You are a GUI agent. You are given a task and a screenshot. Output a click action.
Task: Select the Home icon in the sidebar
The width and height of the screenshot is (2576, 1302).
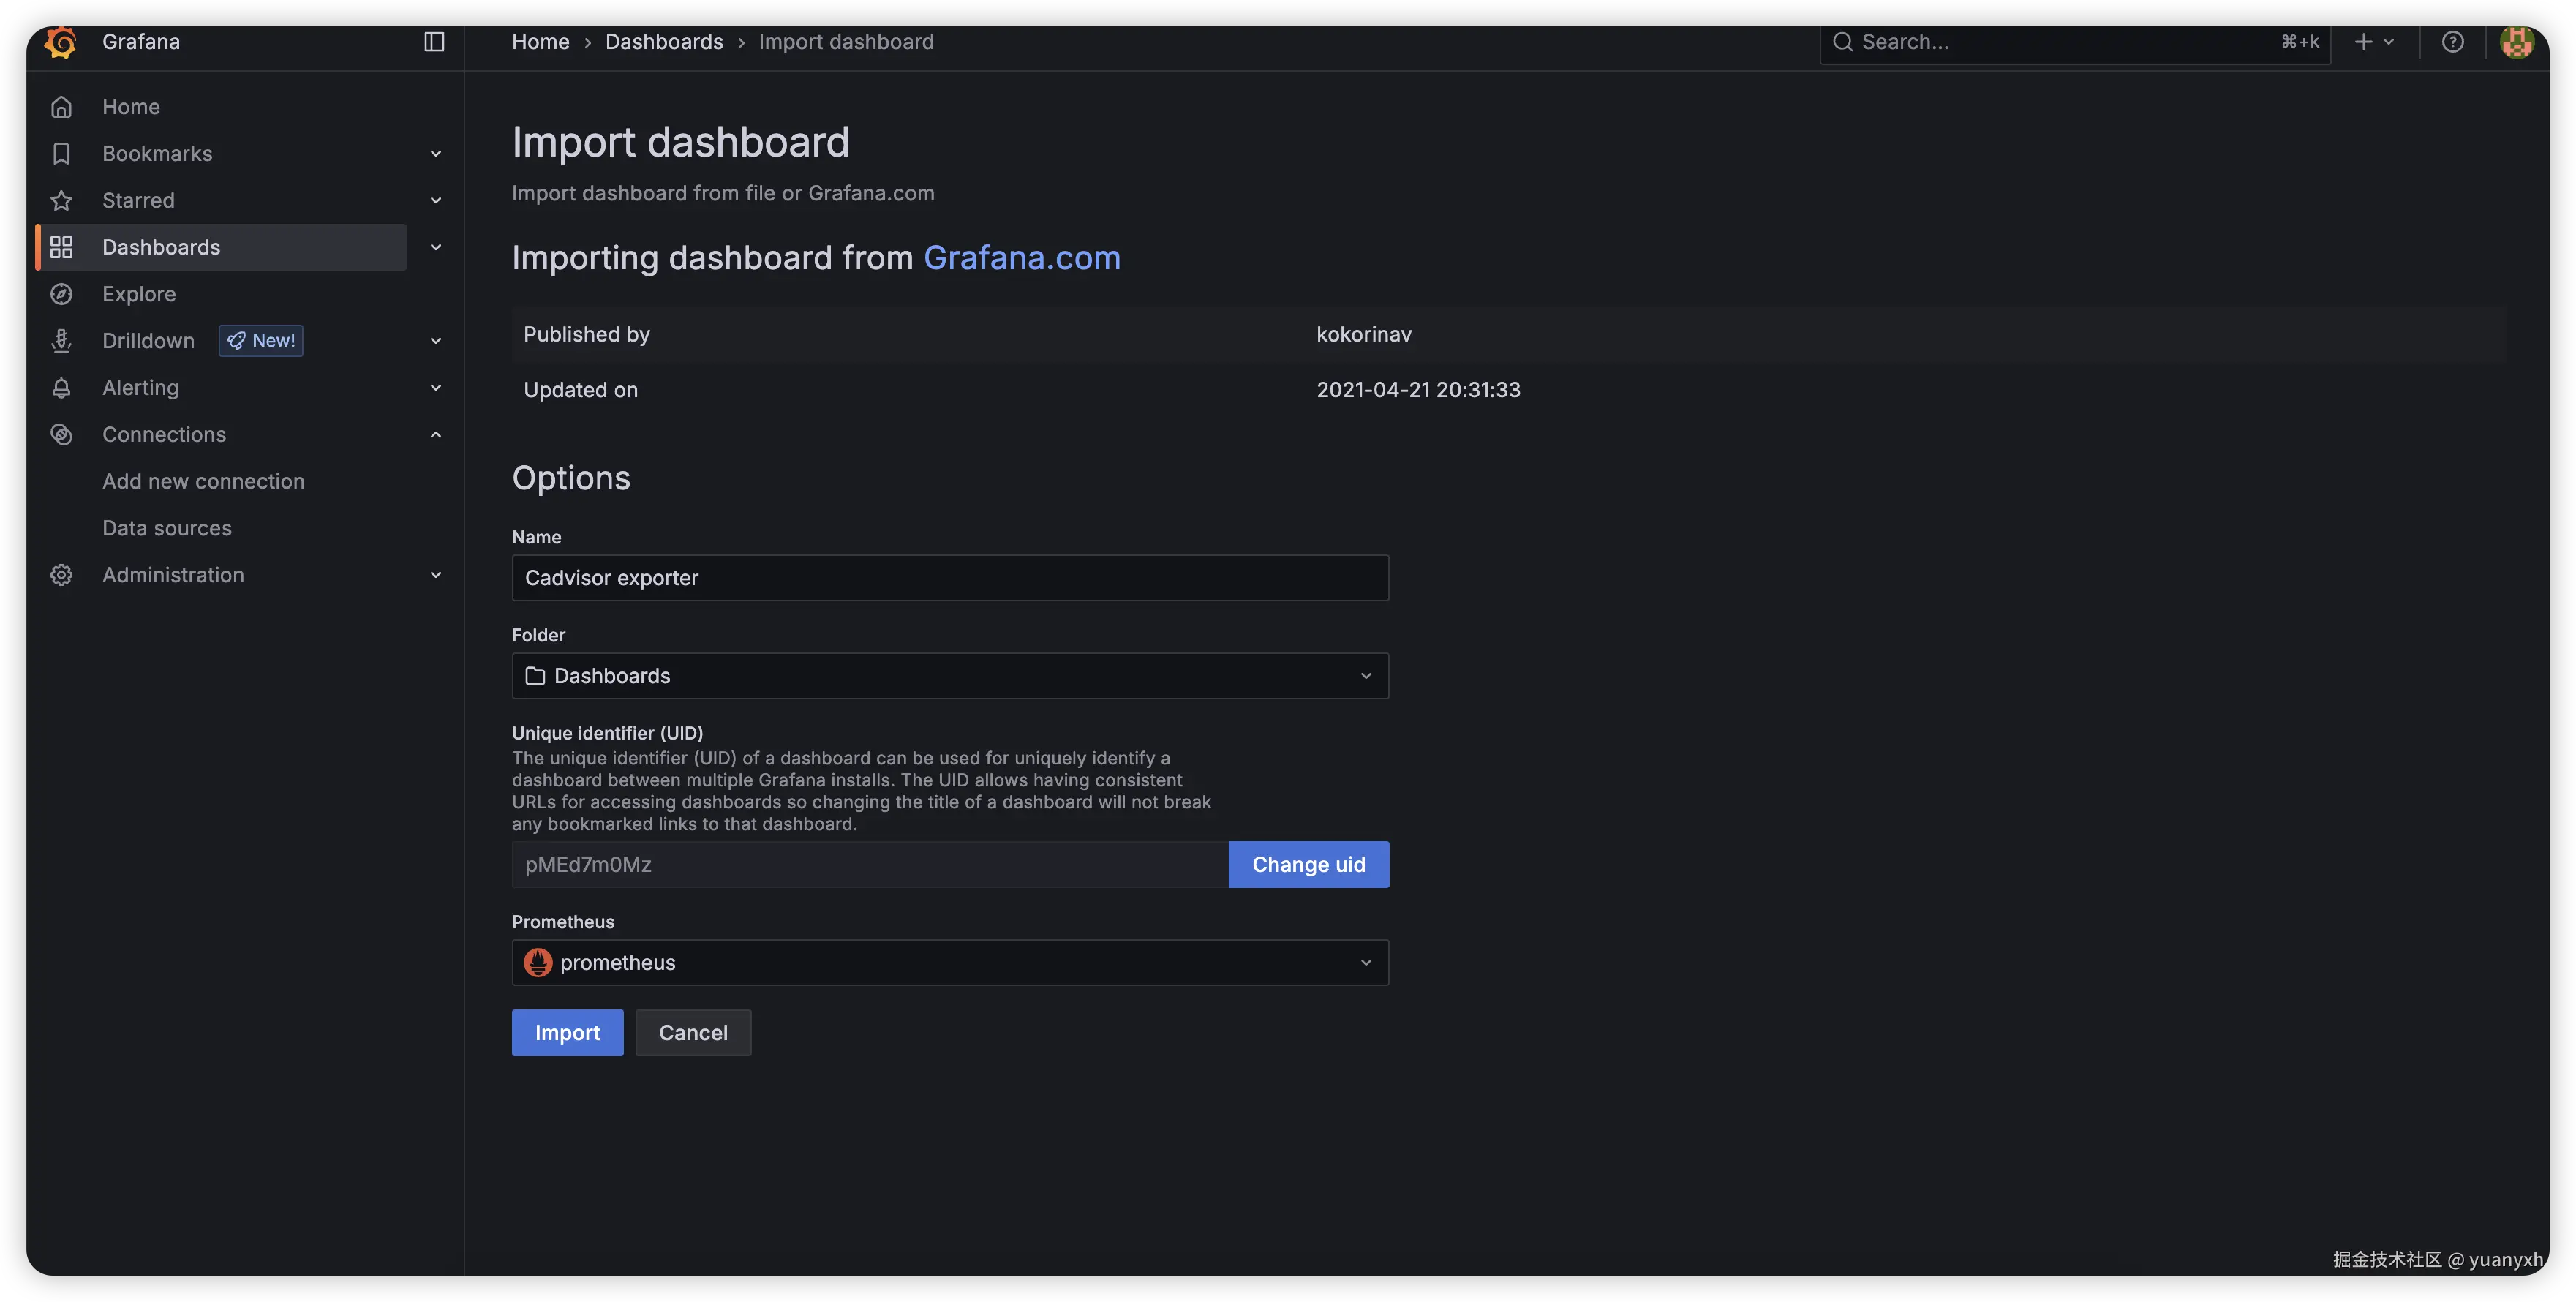[x=61, y=106]
